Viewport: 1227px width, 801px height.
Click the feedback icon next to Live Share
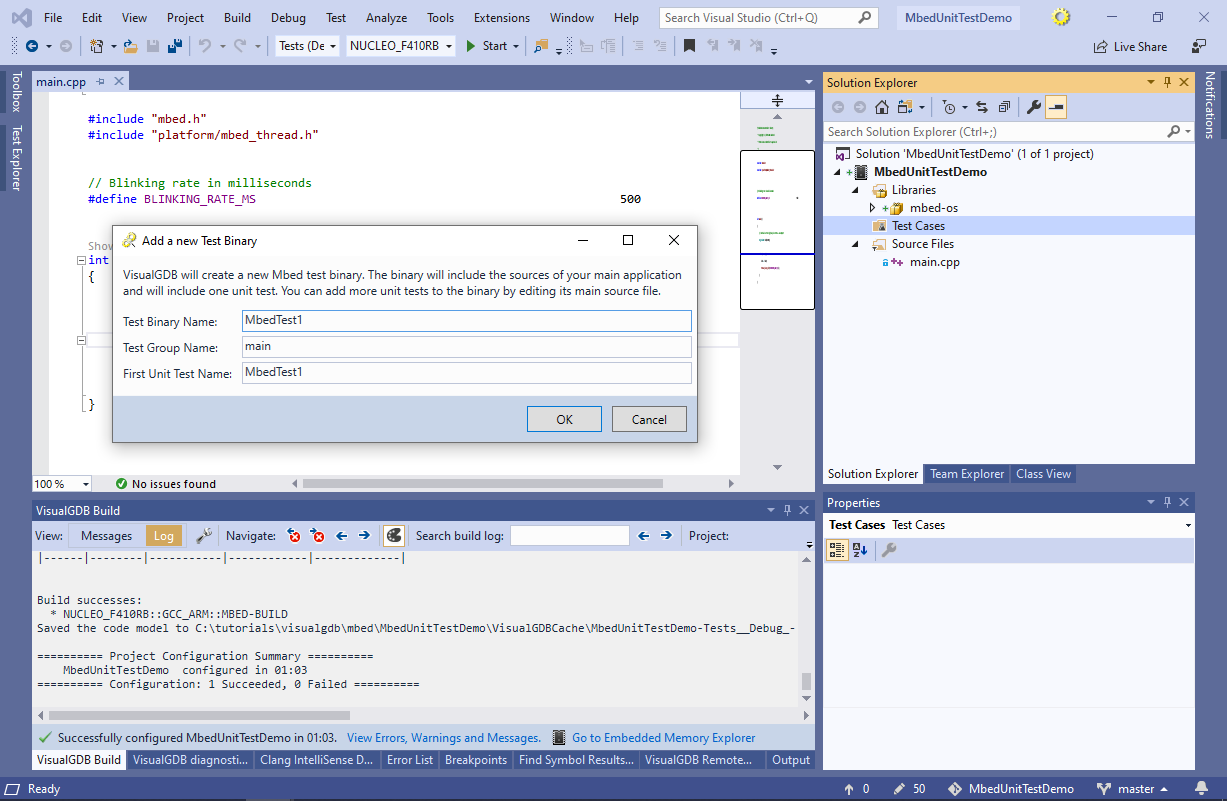[x=1199, y=46]
